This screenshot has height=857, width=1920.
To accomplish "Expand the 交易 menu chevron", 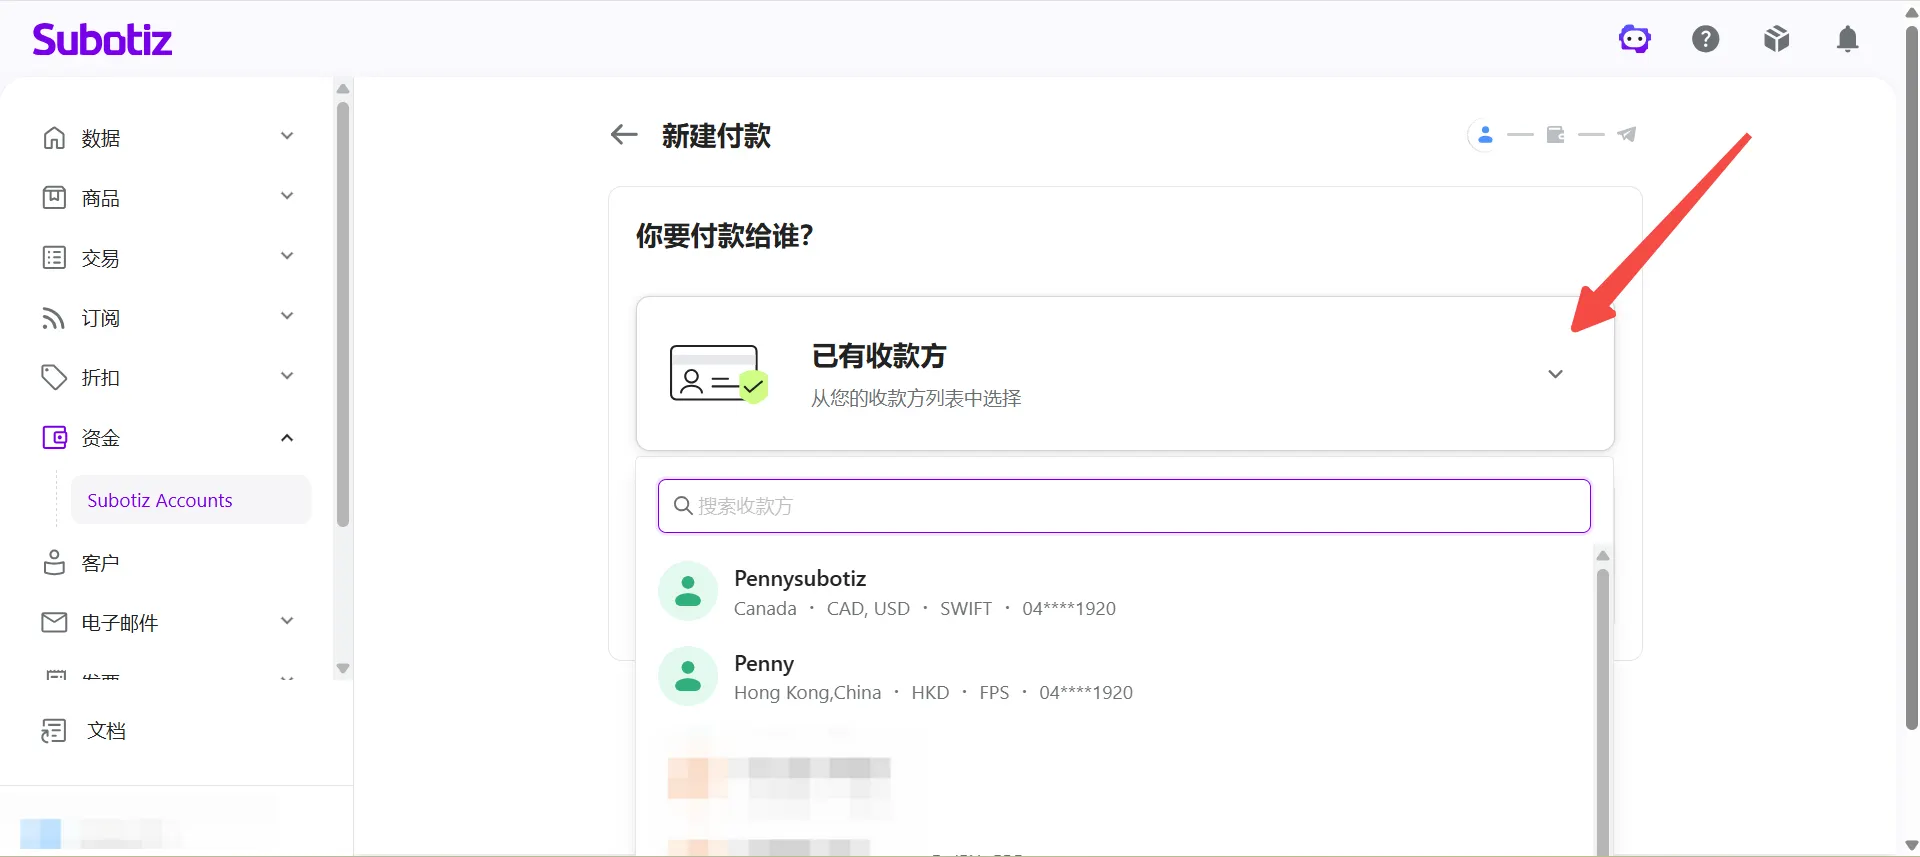I will click(x=287, y=256).
